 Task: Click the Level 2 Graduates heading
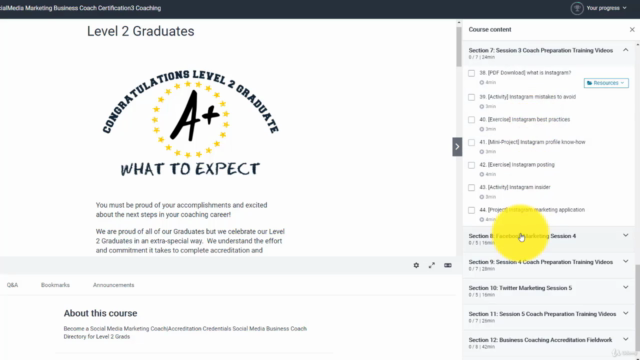pos(140,31)
